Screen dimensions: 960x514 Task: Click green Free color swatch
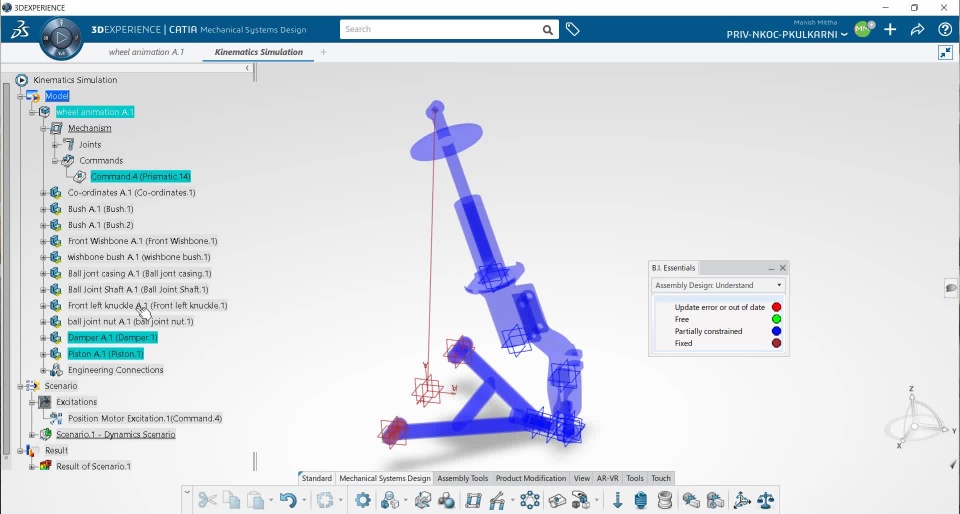pos(776,319)
